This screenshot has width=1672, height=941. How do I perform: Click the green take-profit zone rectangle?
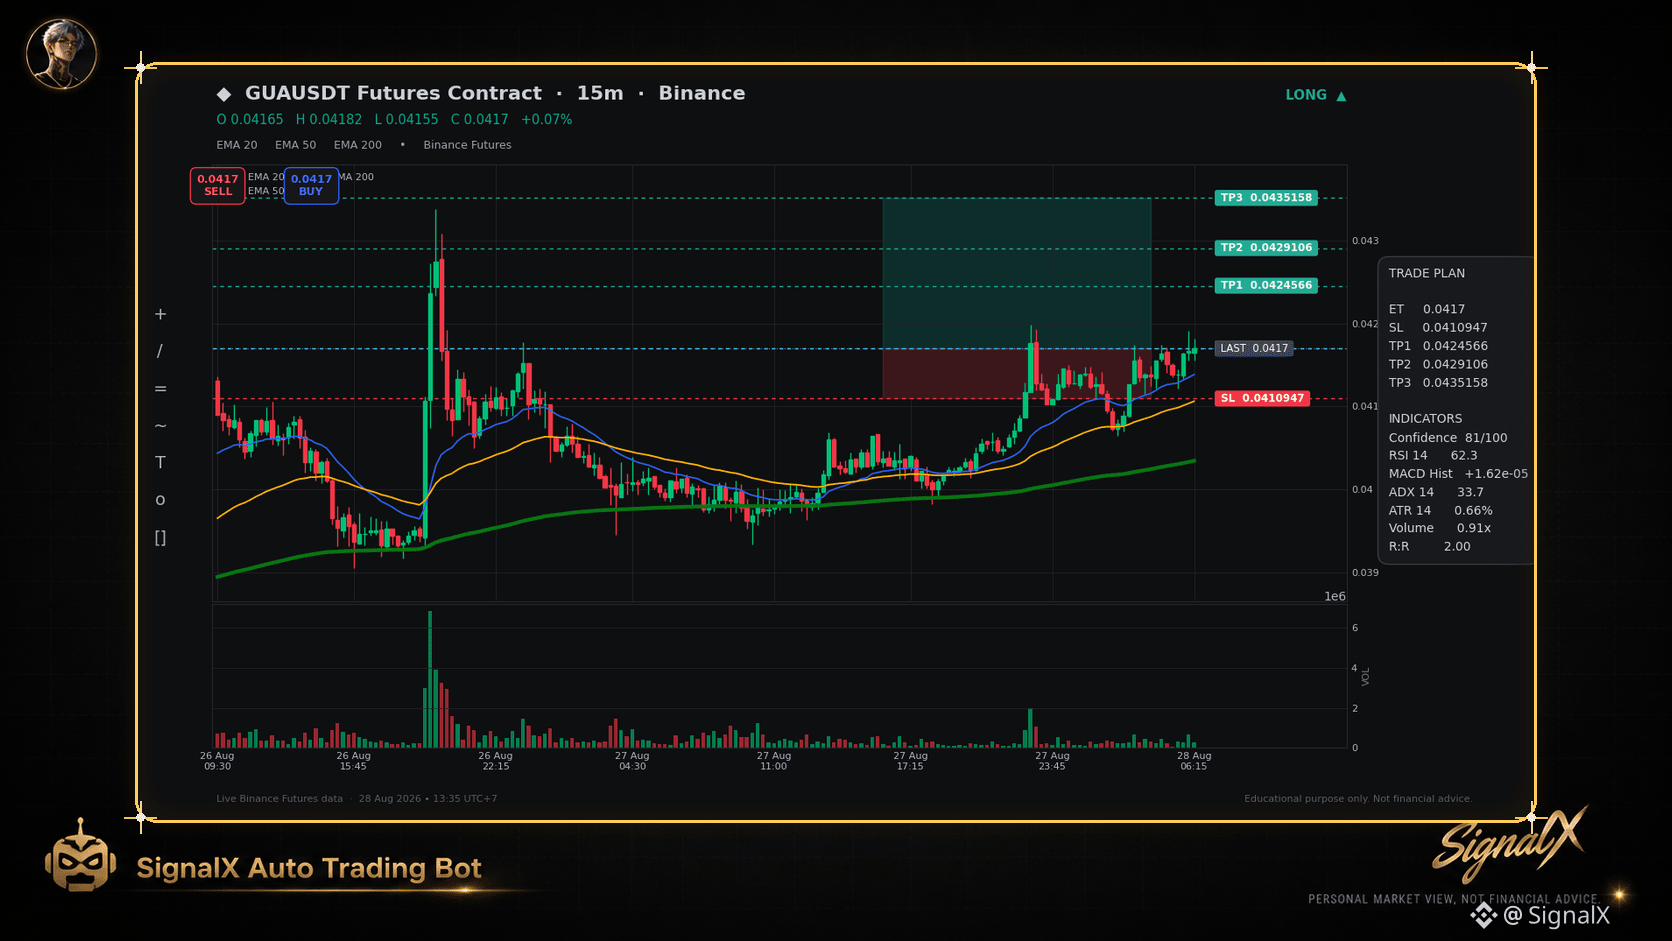(x=1016, y=273)
